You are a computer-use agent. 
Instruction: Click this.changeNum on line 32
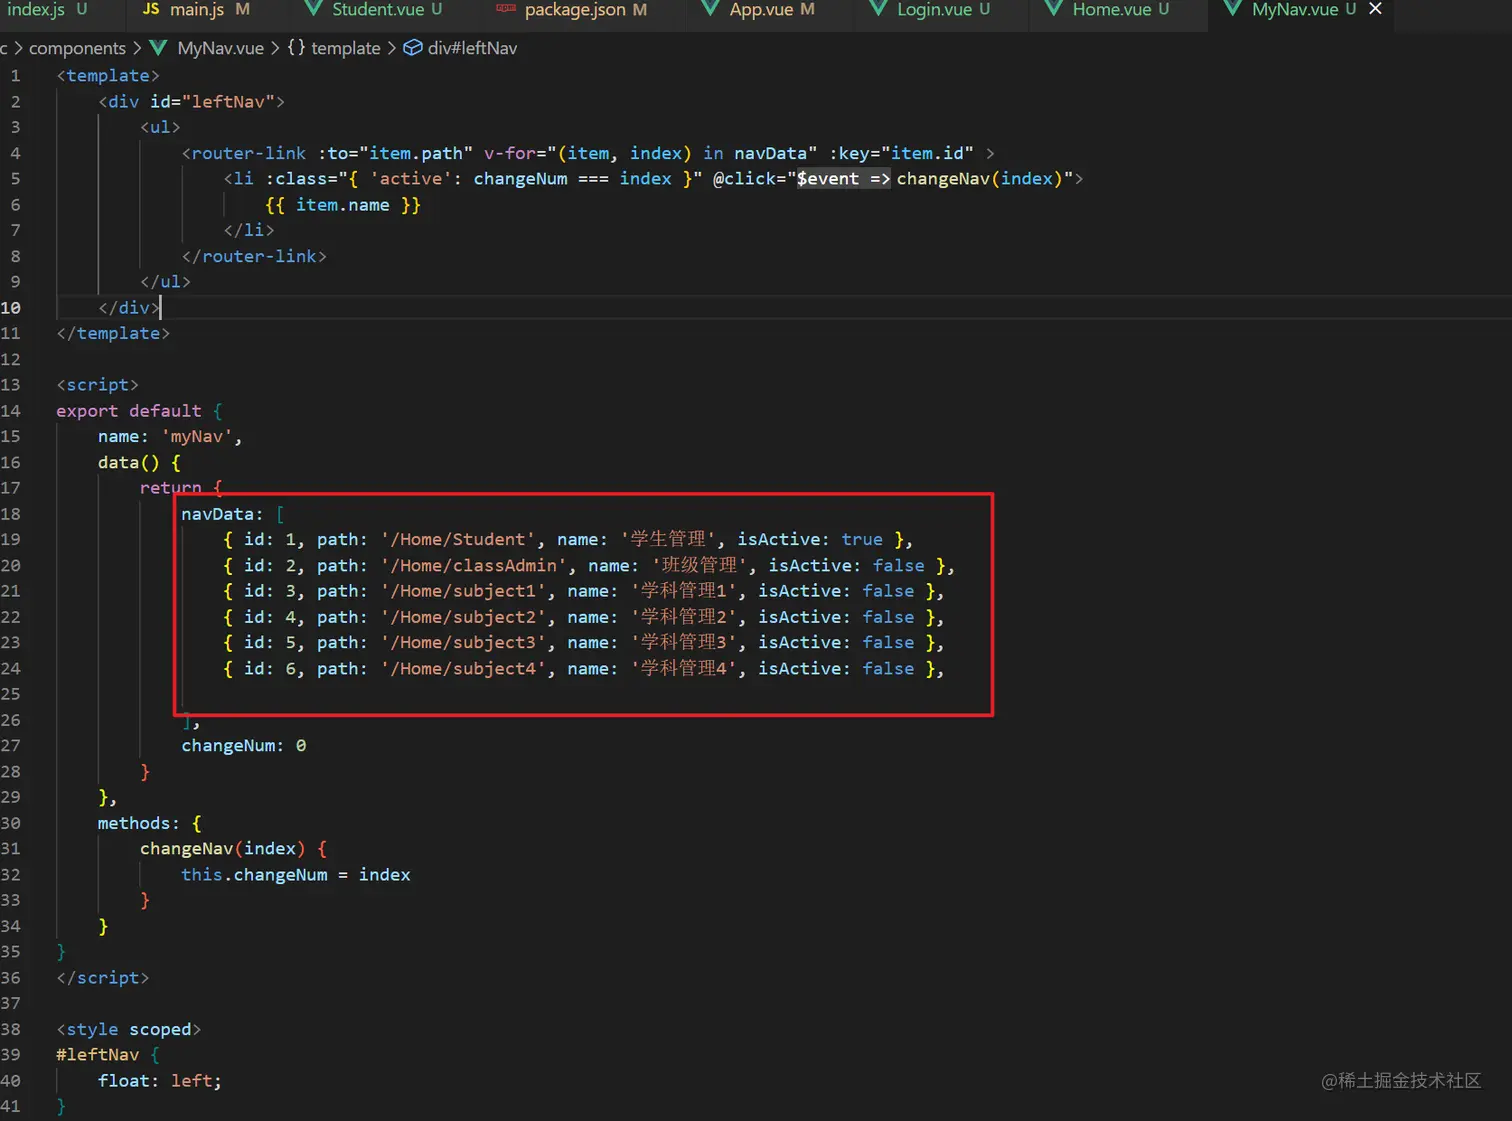point(254,875)
